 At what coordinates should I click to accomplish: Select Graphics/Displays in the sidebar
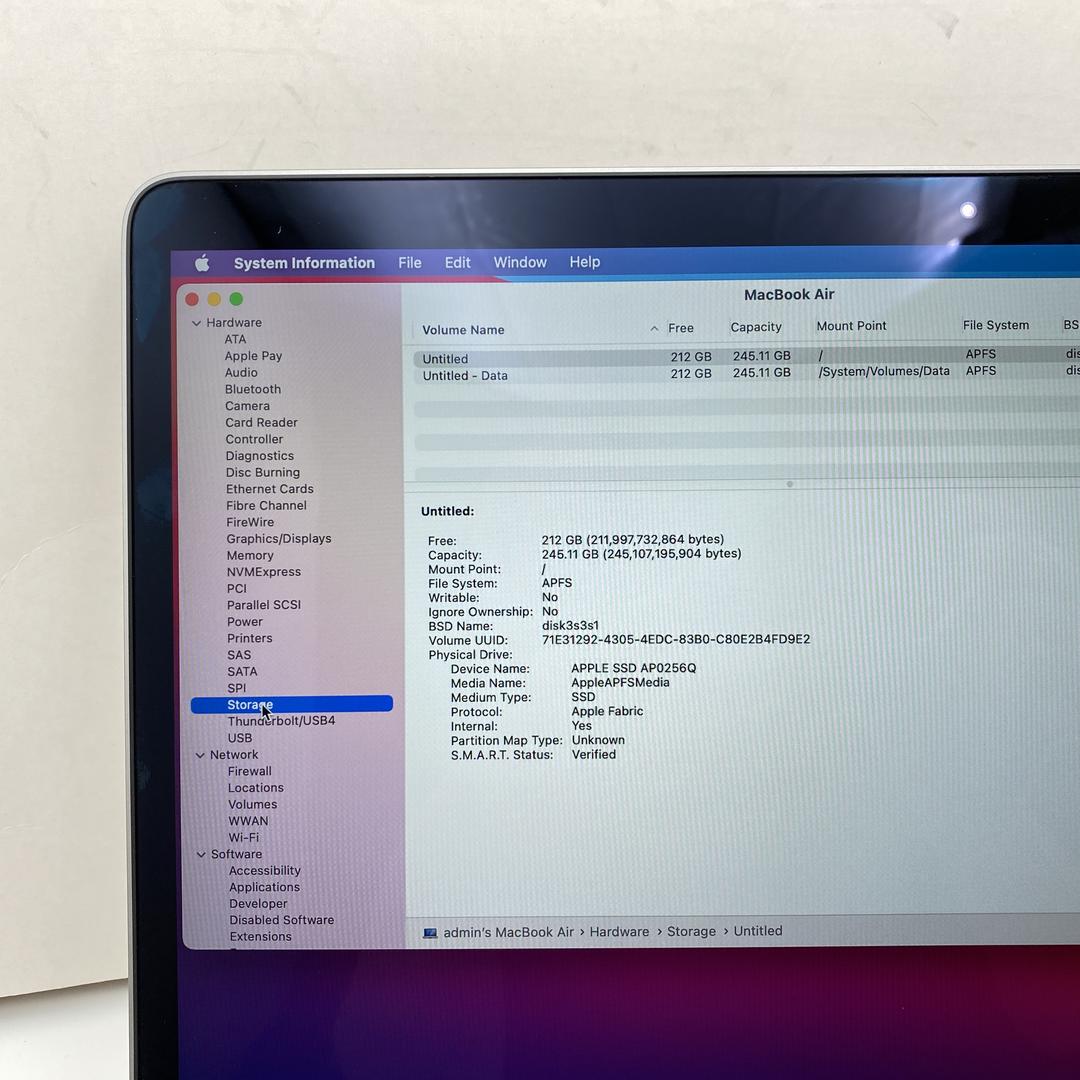click(279, 539)
